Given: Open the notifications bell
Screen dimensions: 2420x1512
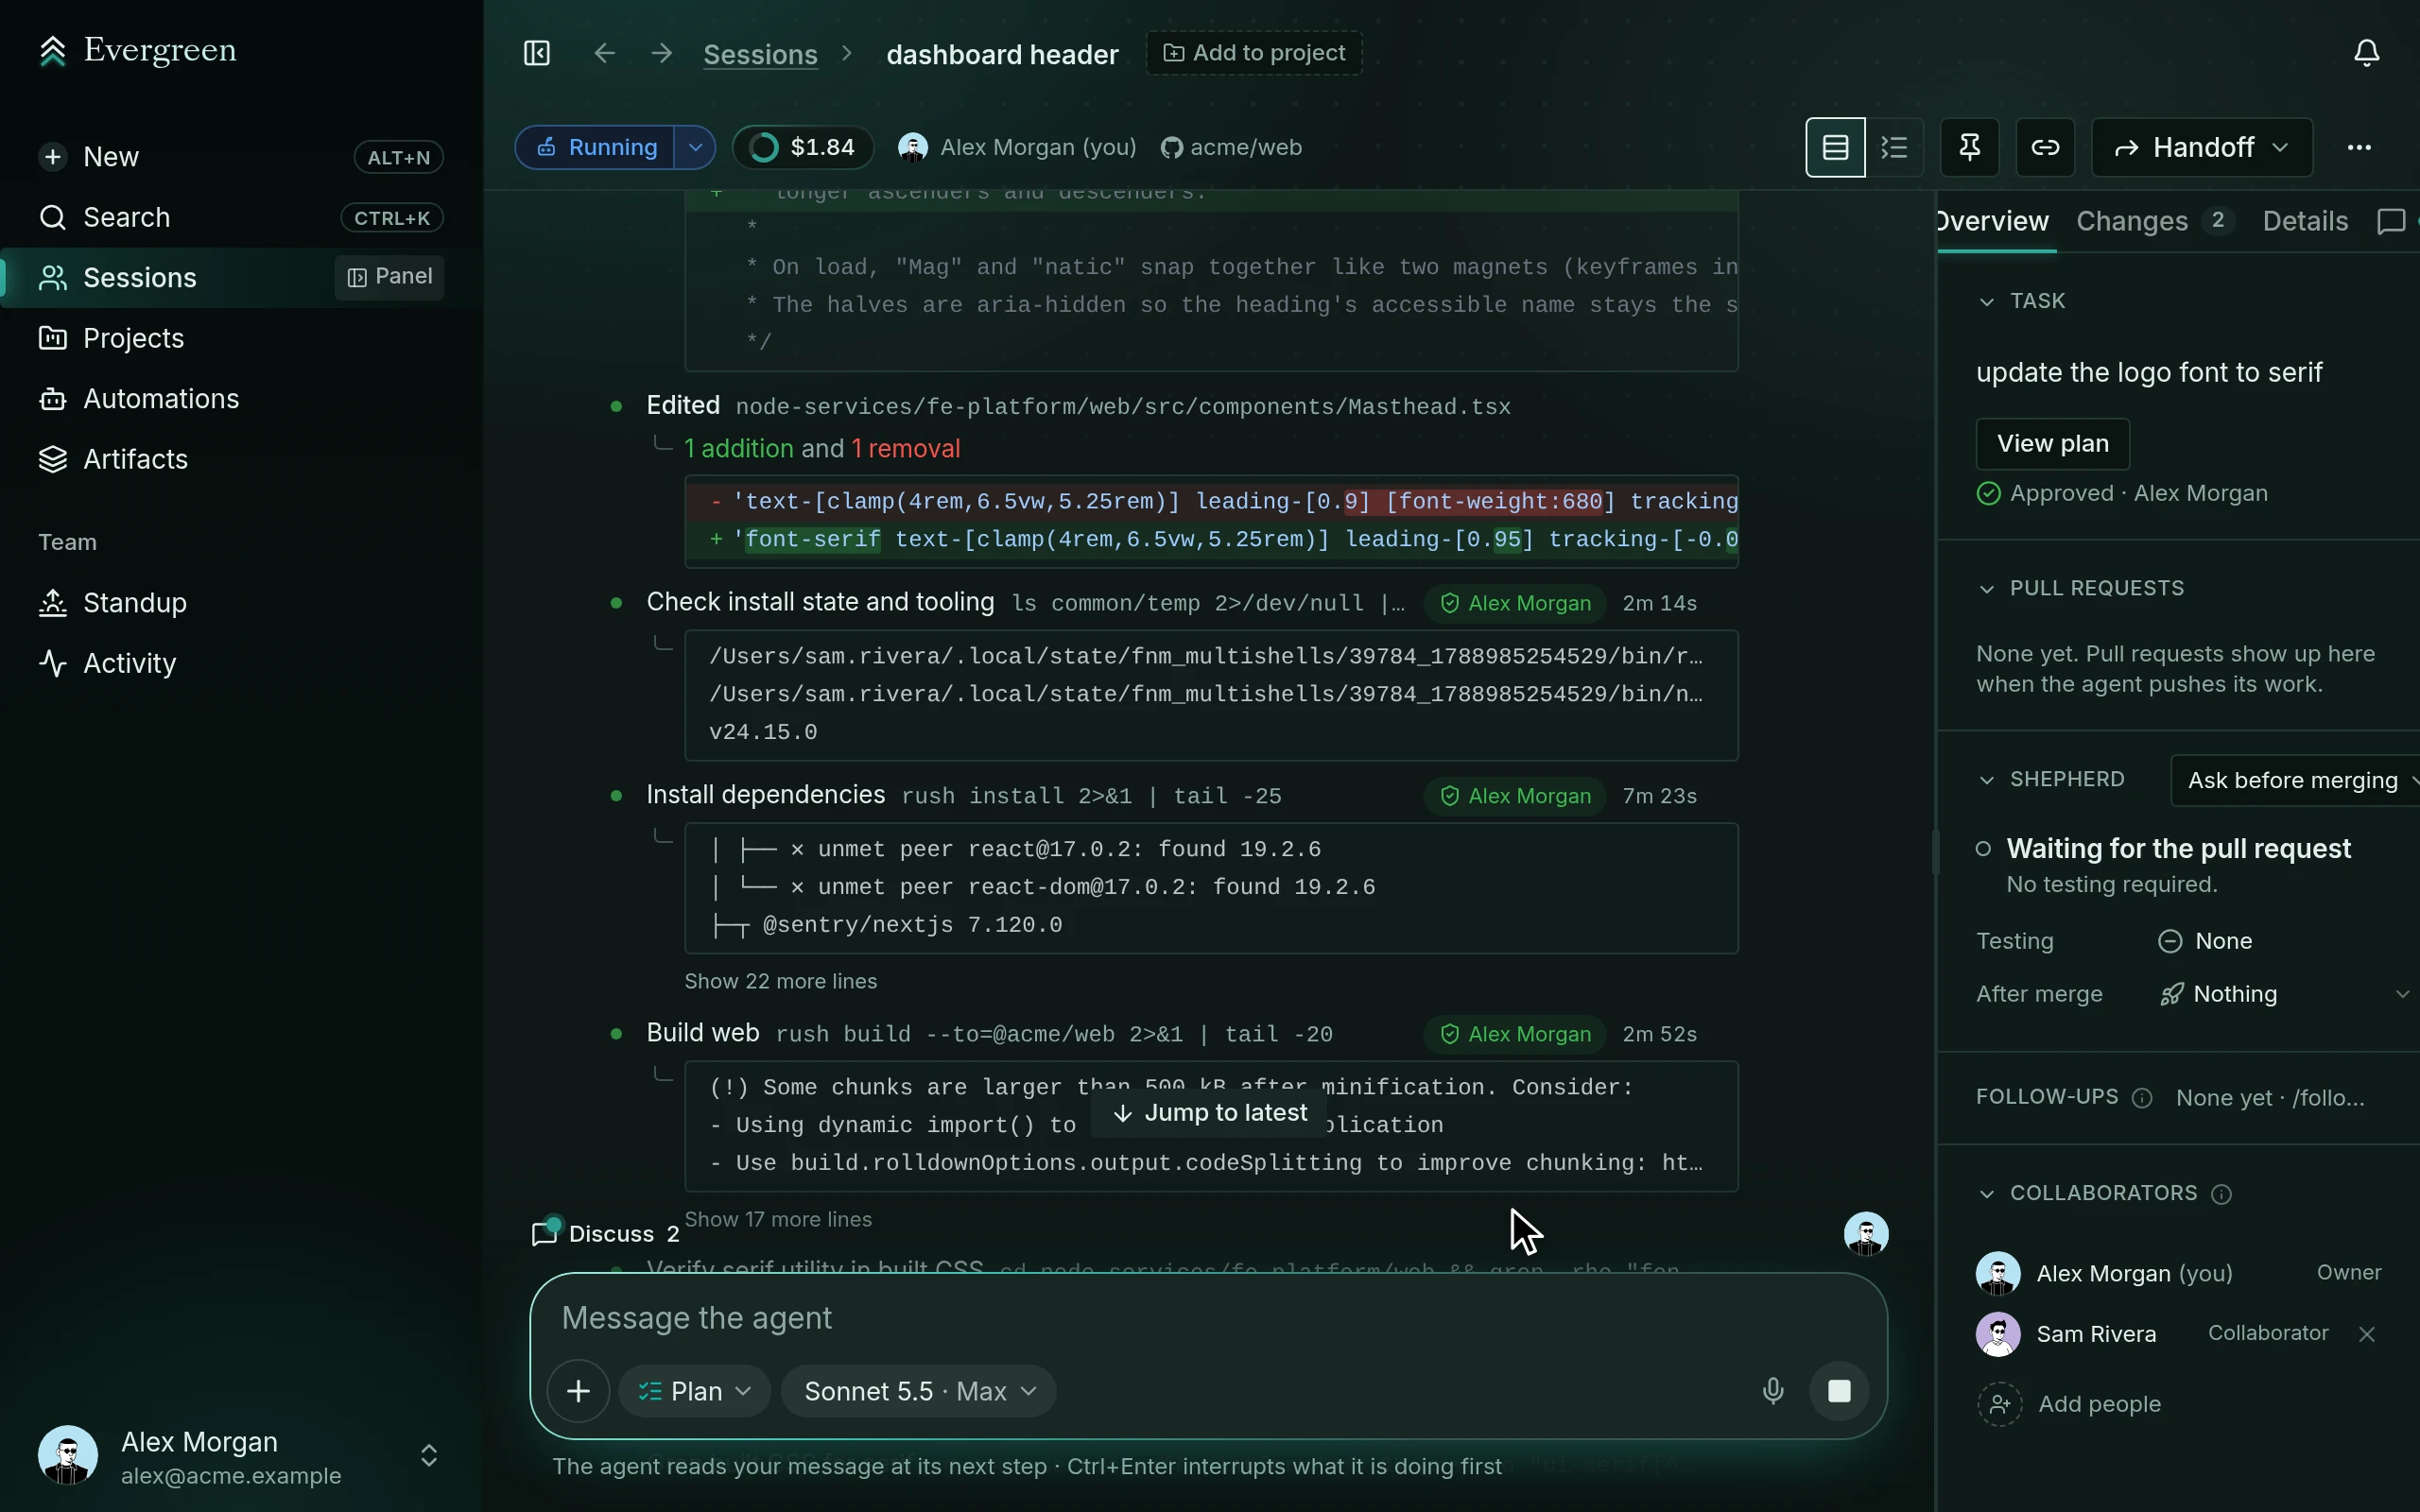Looking at the screenshot, I should 2366,53.
